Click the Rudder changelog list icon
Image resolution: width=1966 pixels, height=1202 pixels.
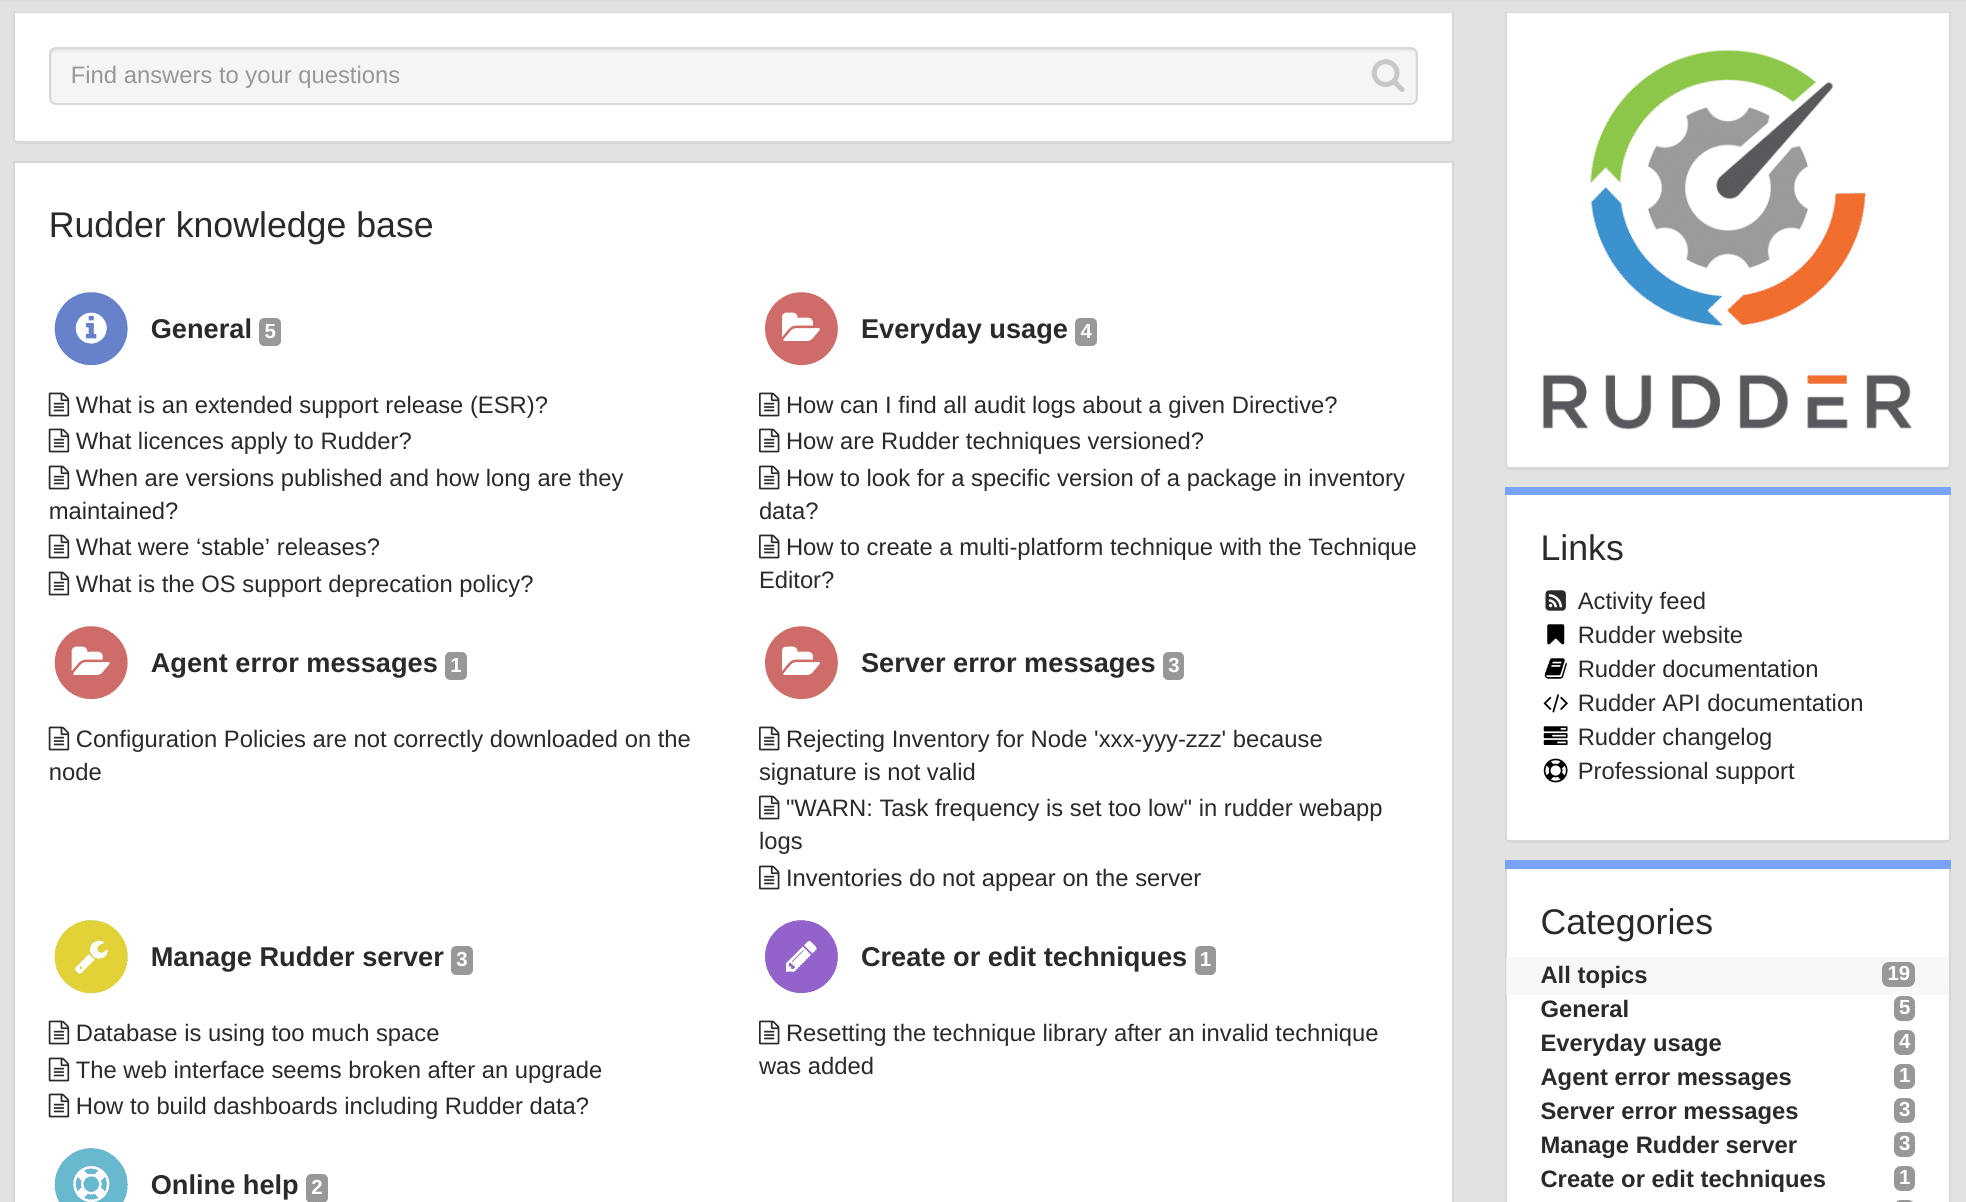tap(1555, 737)
